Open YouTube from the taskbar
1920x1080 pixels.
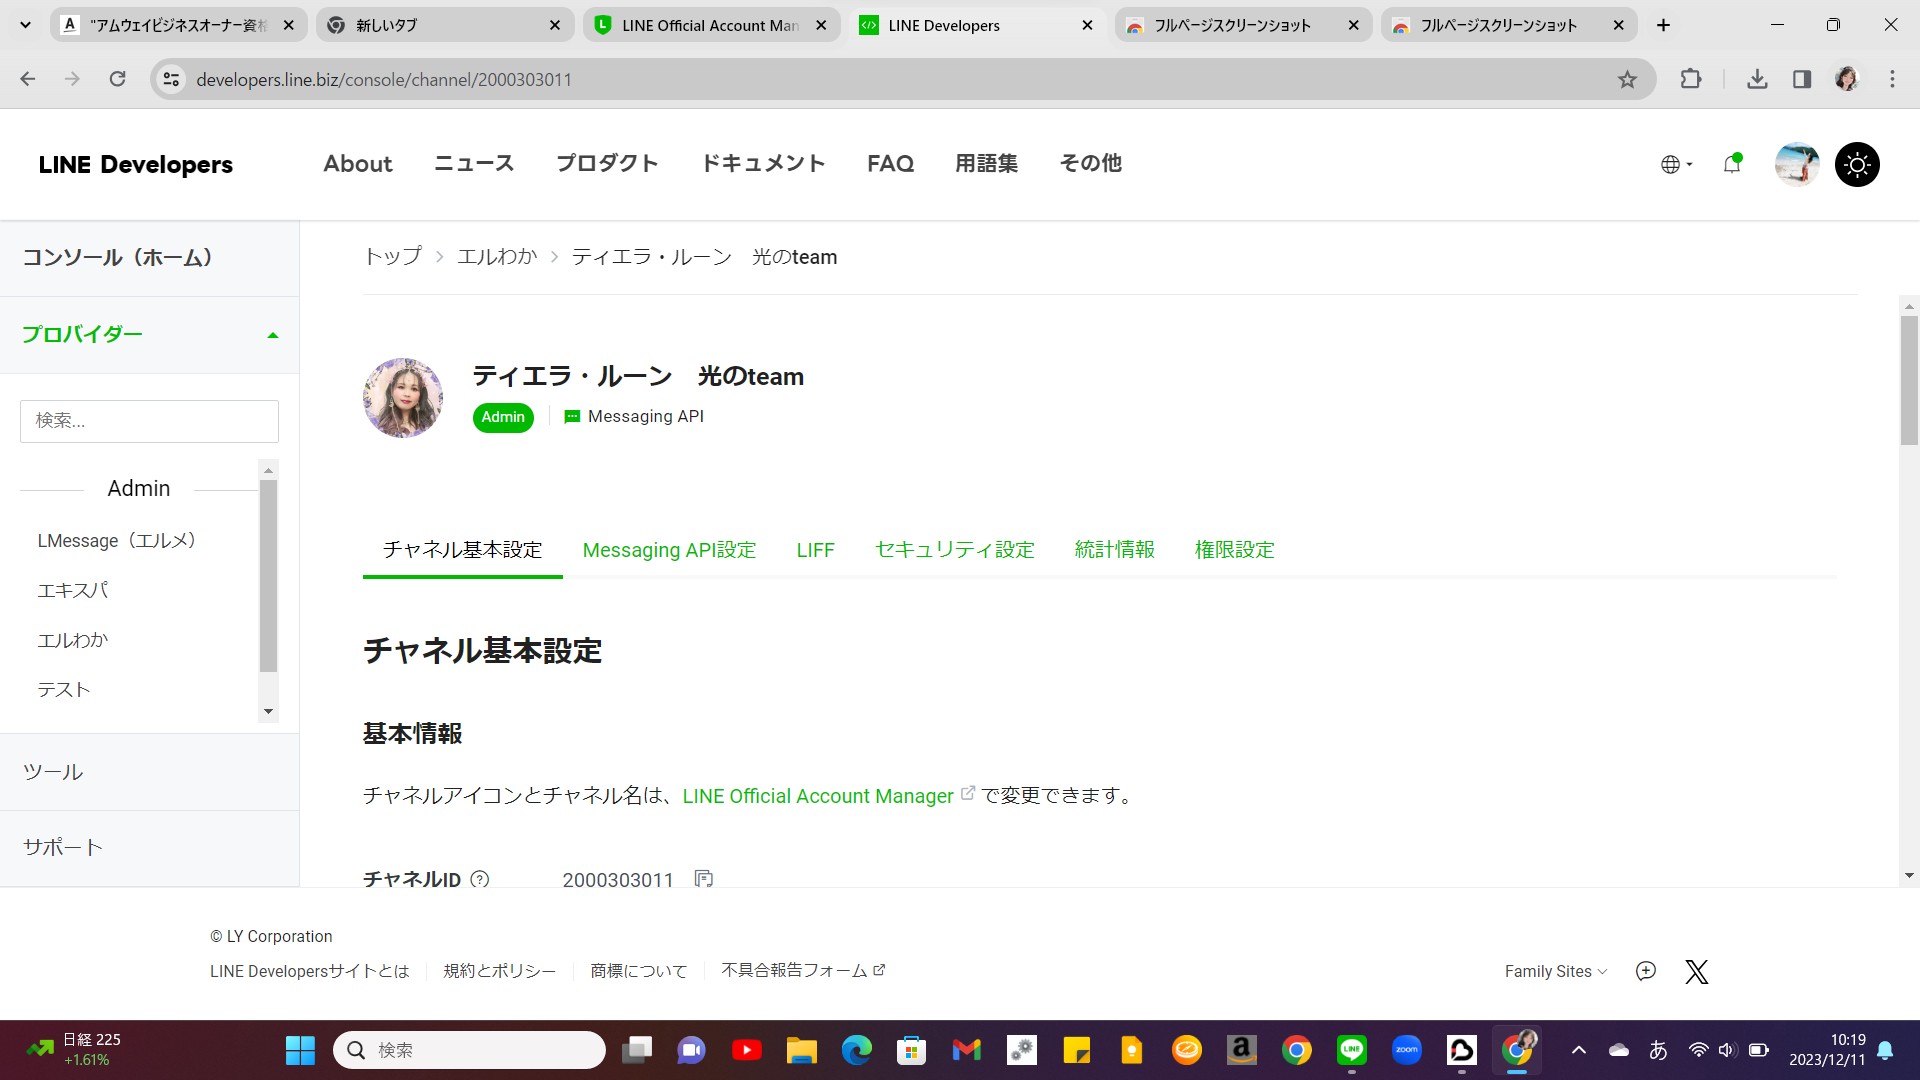coord(746,1050)
